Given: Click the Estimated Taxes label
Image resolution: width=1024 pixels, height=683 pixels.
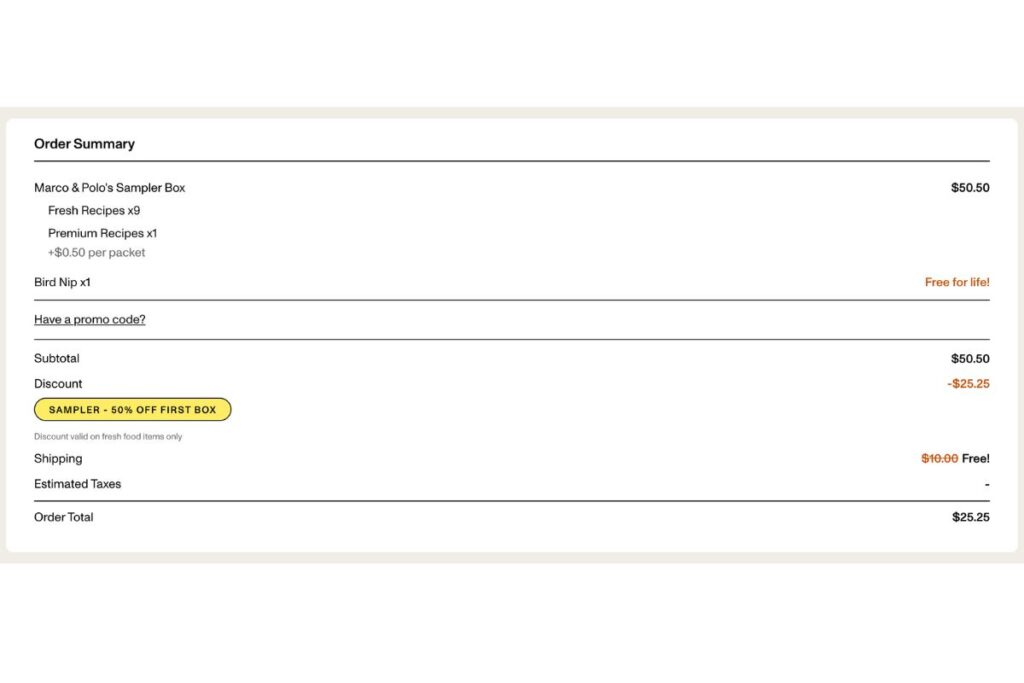Looking at the screenshot, I should point(77,484).
